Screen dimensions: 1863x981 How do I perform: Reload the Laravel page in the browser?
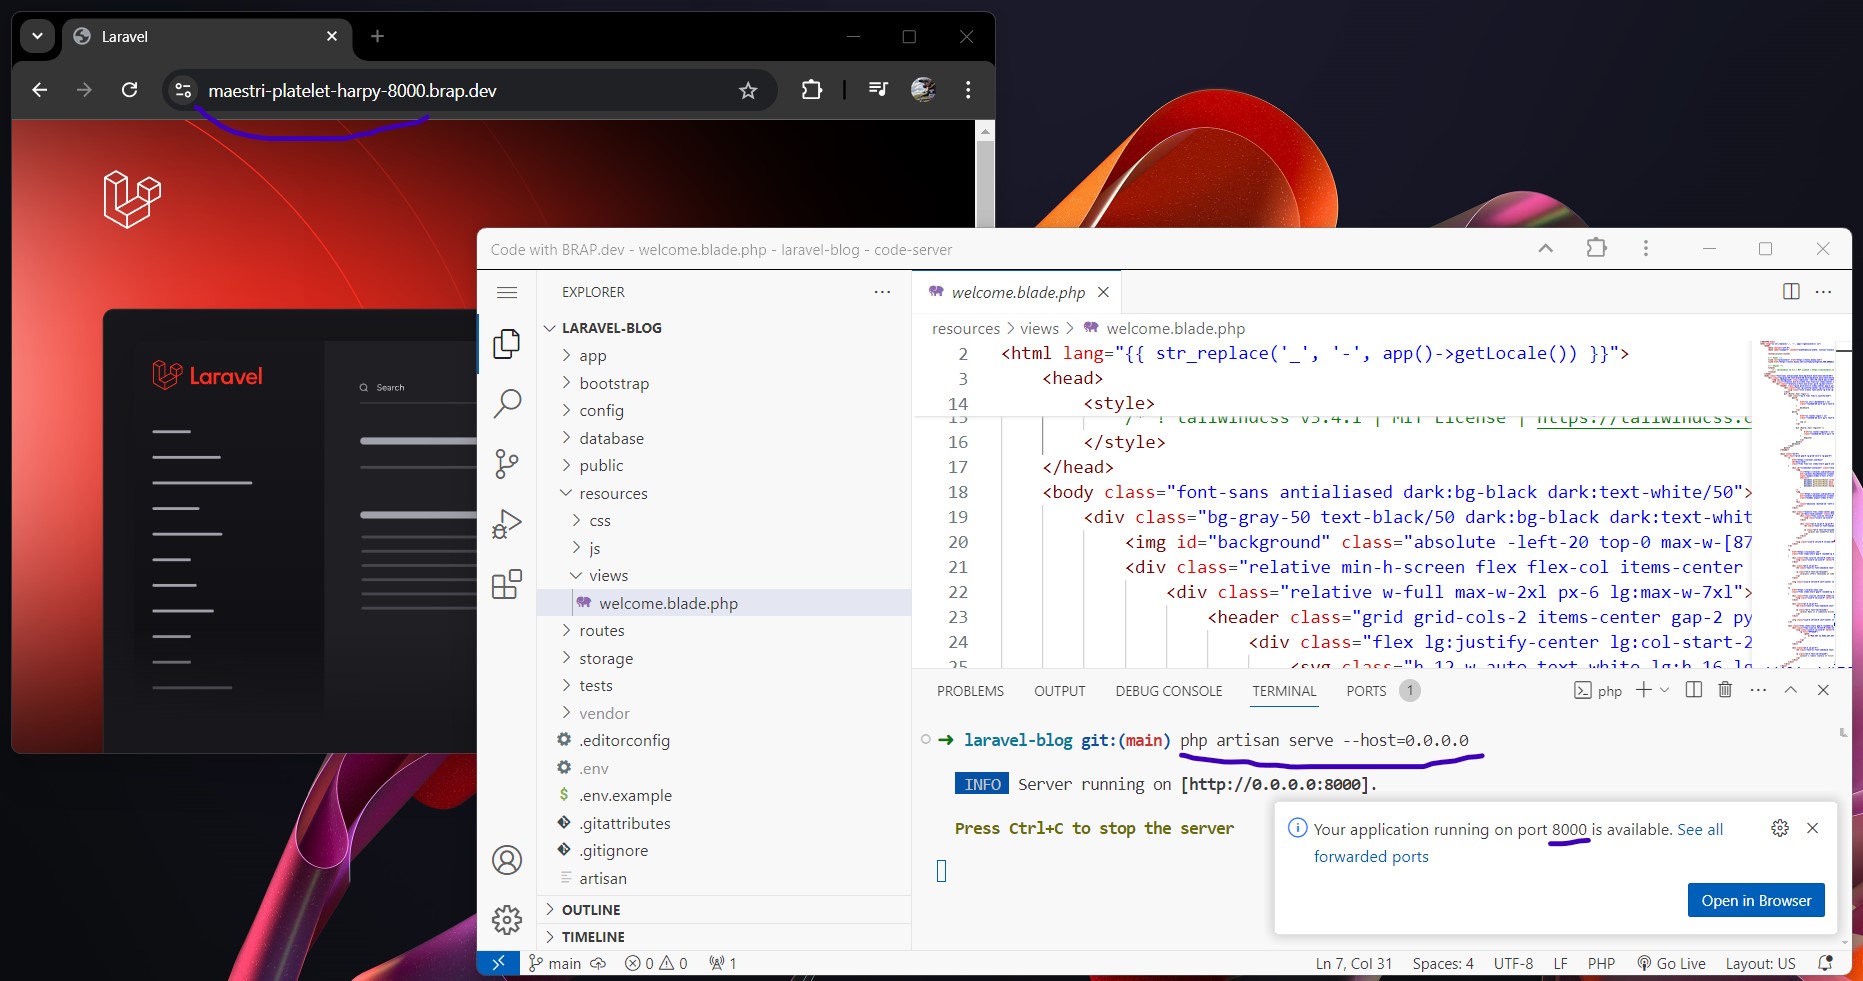click(129, 90)
